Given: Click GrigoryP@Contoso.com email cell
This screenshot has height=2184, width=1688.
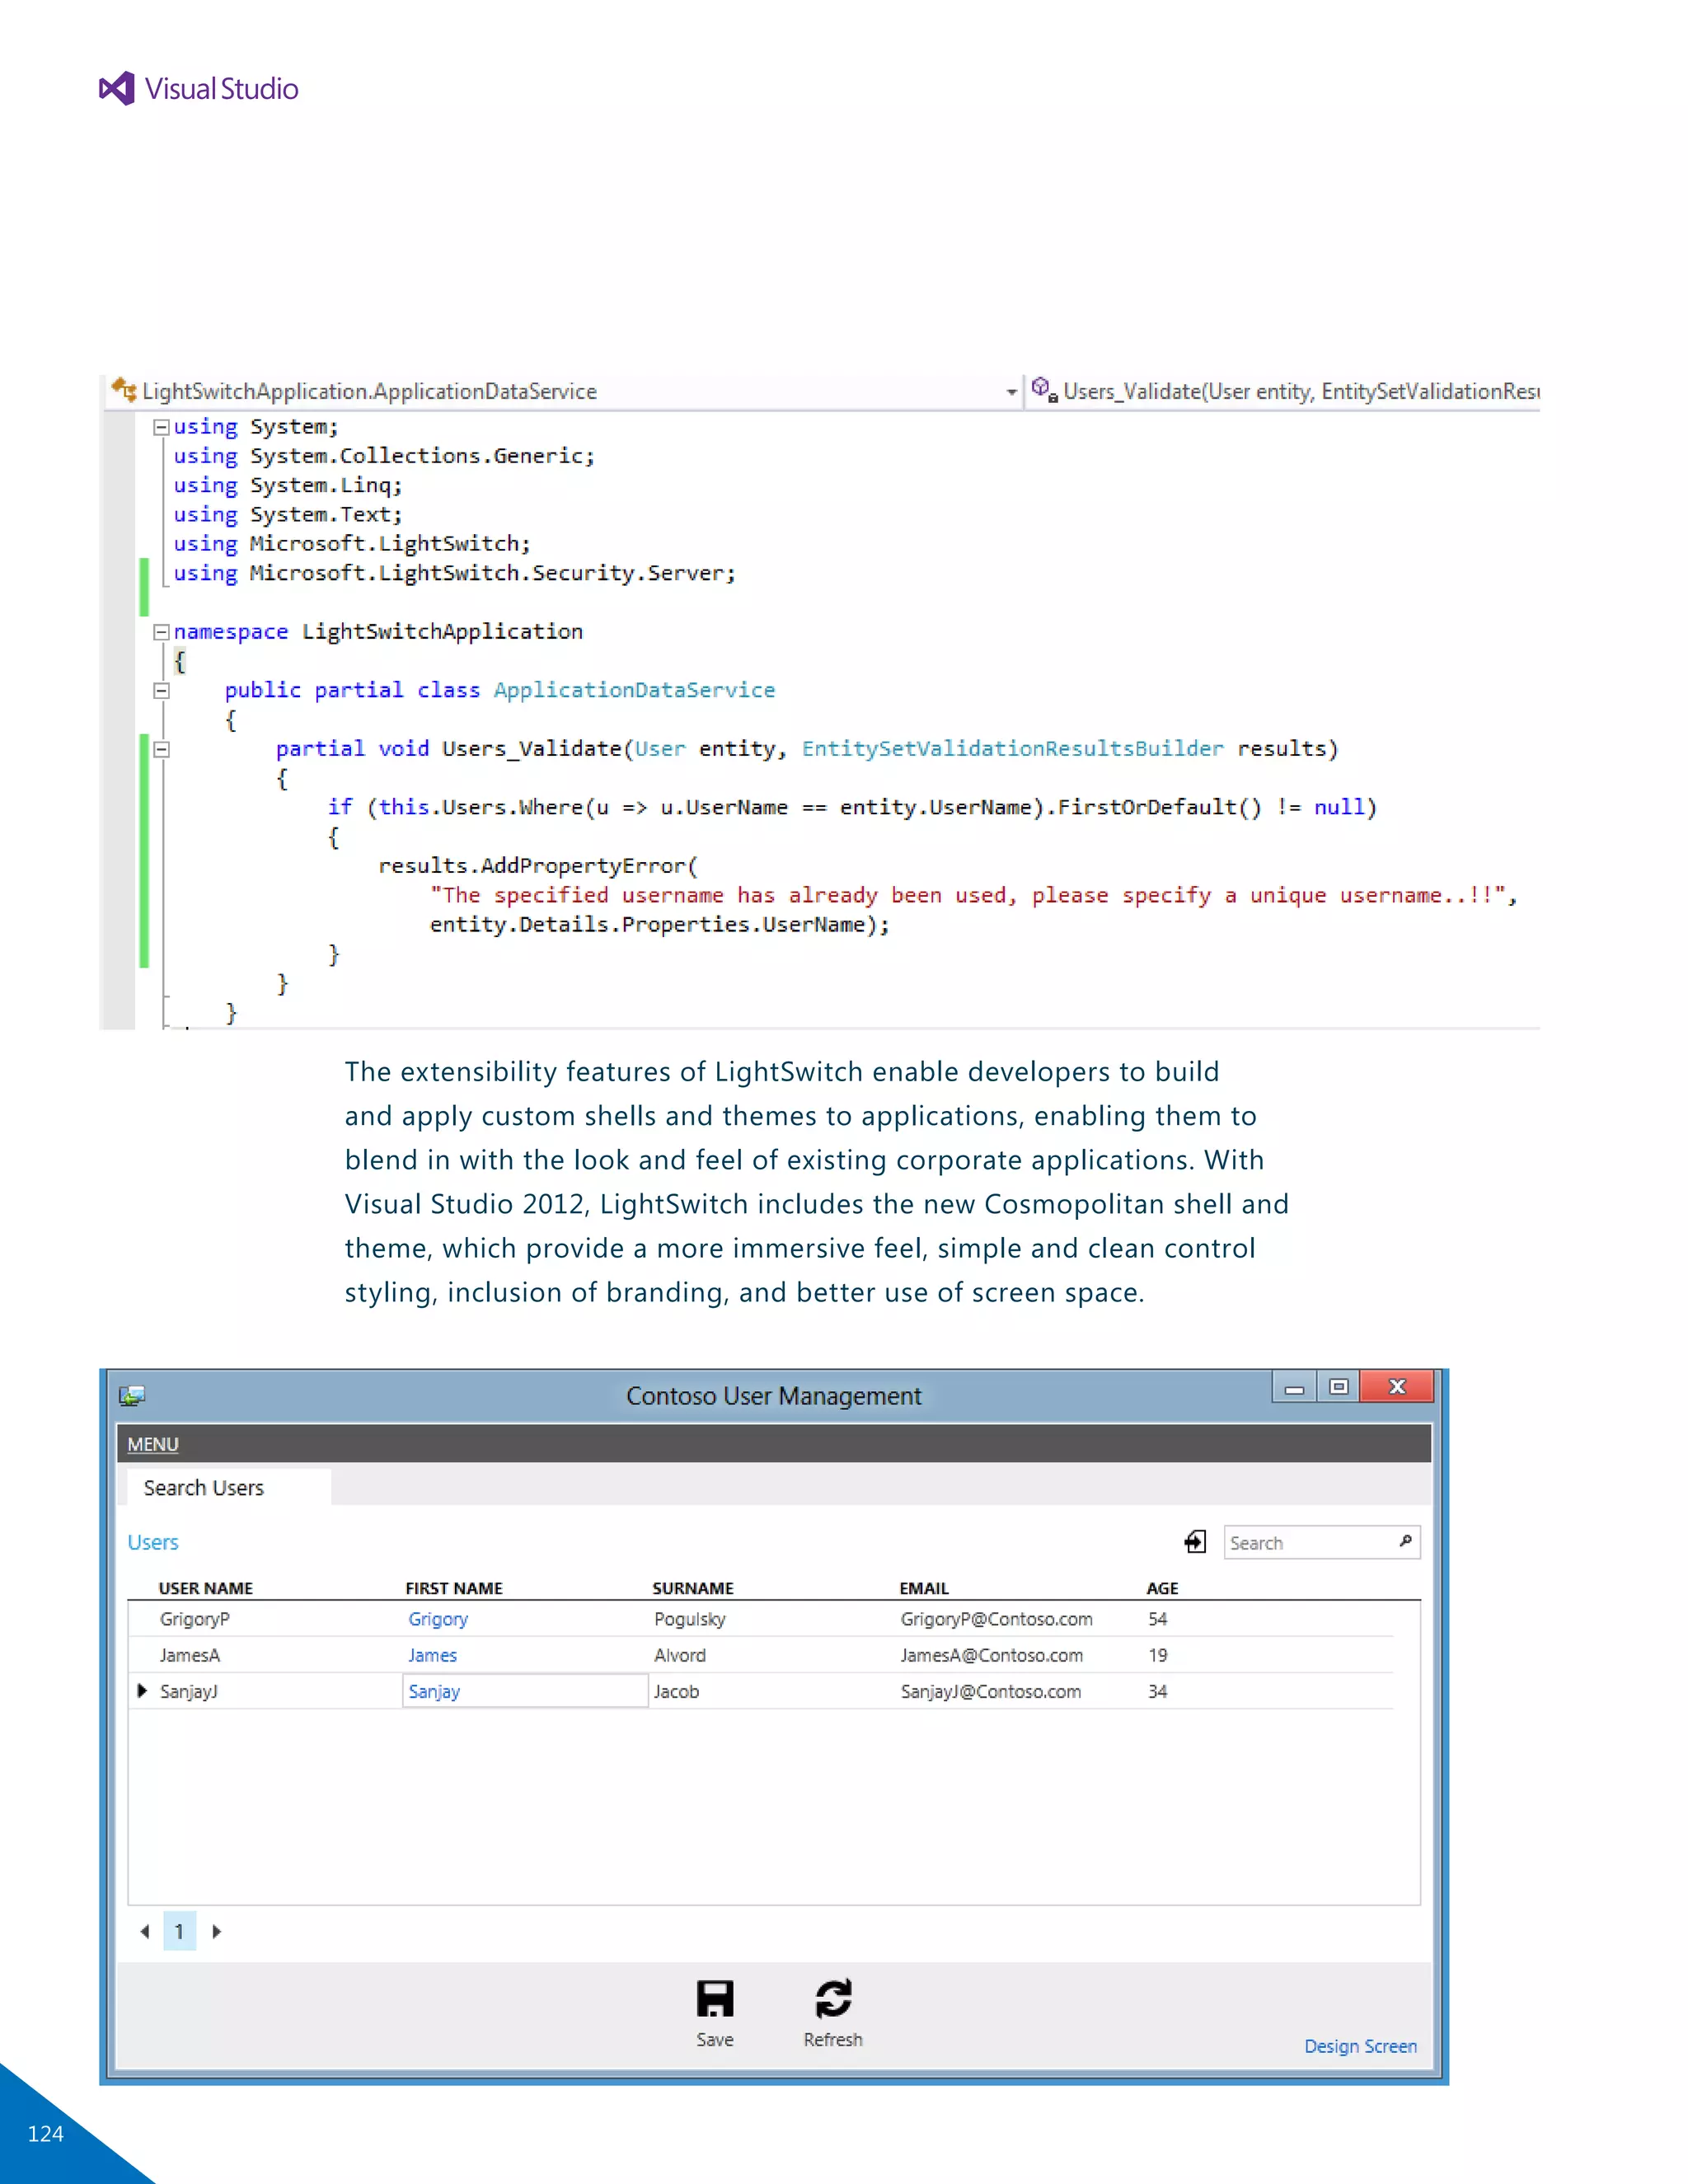Looking at the screenshot, I should click(x=996, y=1619).
